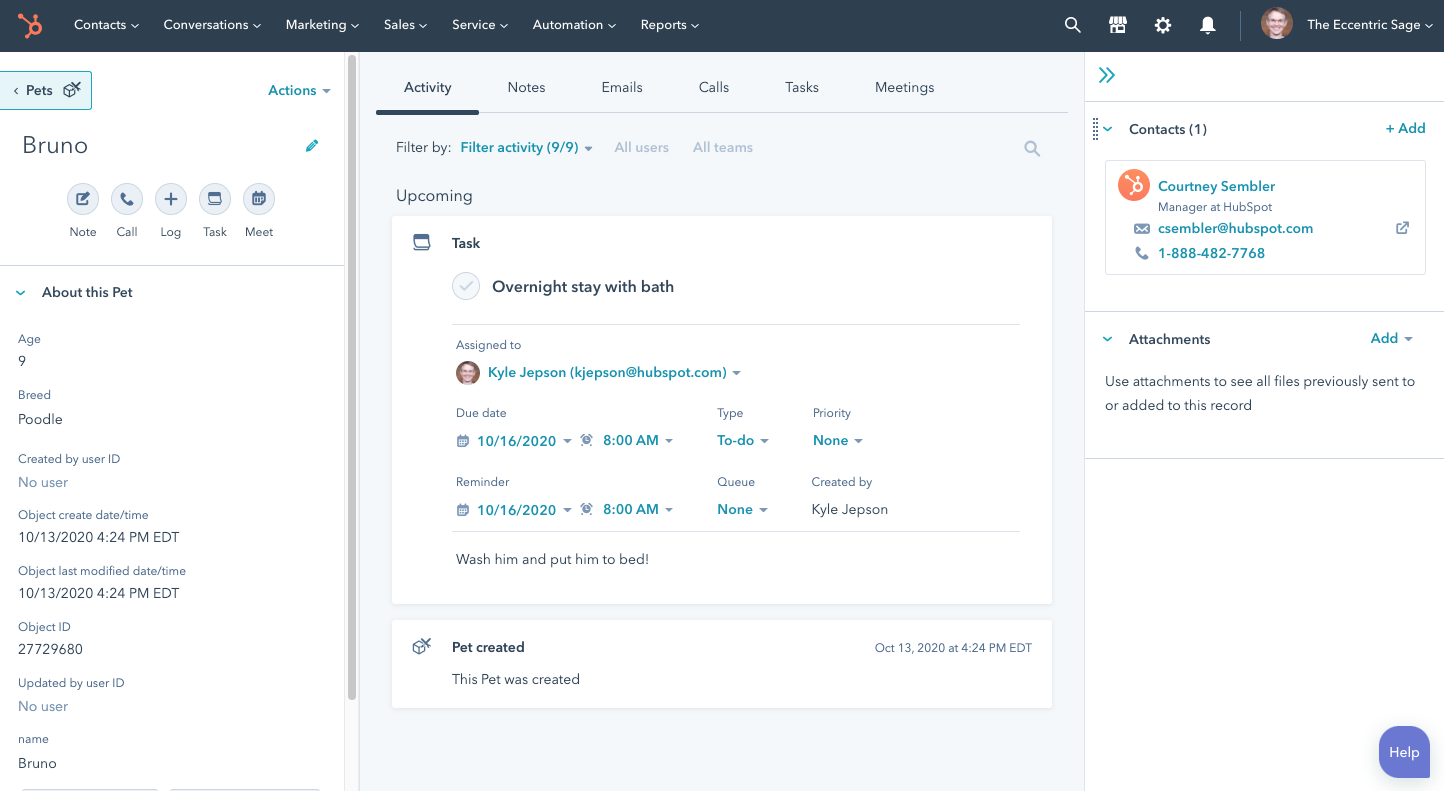Viewport: 1444px width, 791px height.
Task: Create a task using the Task icon
Action: [x=214, y=199]
